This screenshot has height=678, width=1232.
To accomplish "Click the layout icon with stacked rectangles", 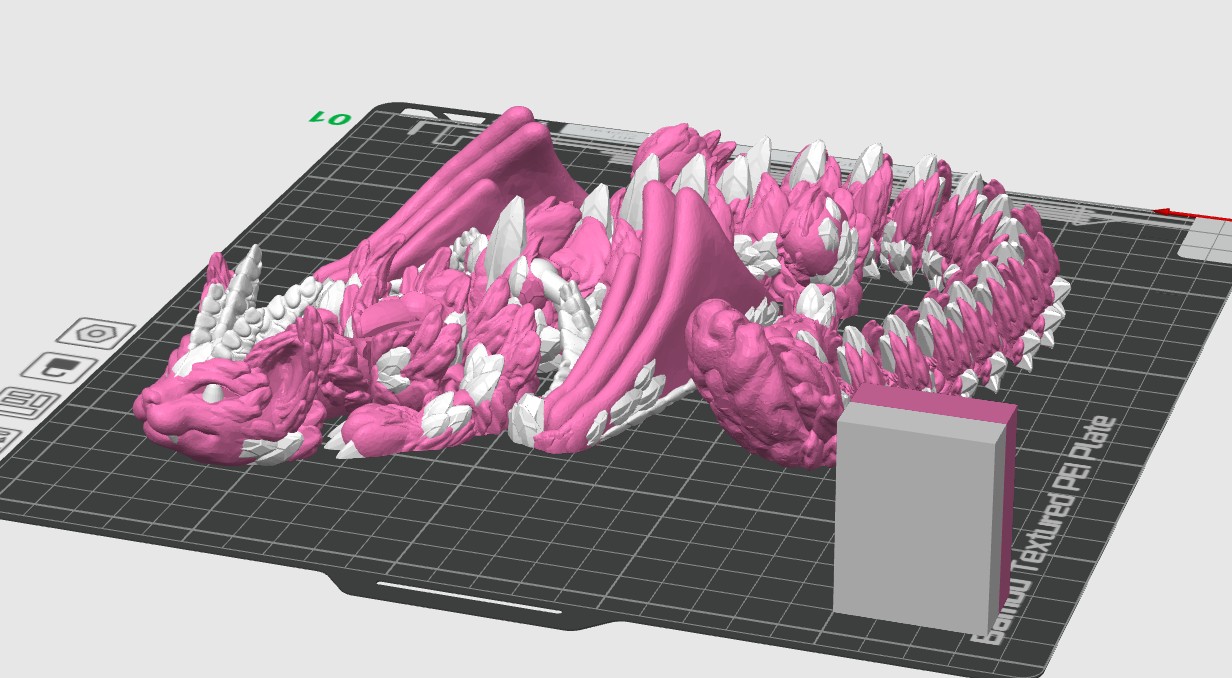I will 28,402.
